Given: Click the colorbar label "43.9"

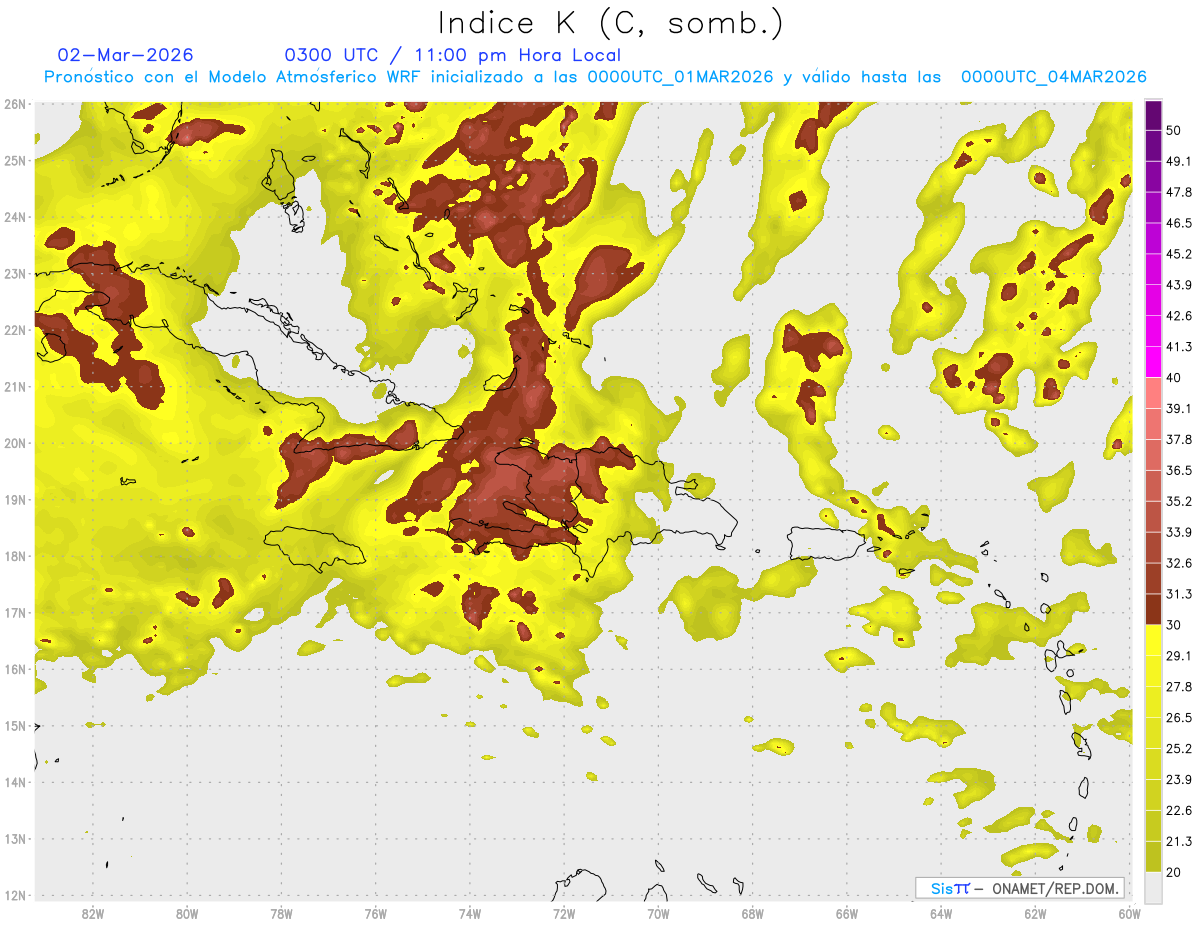Looking at the screenshot, I should click(x=1178, y=285).
